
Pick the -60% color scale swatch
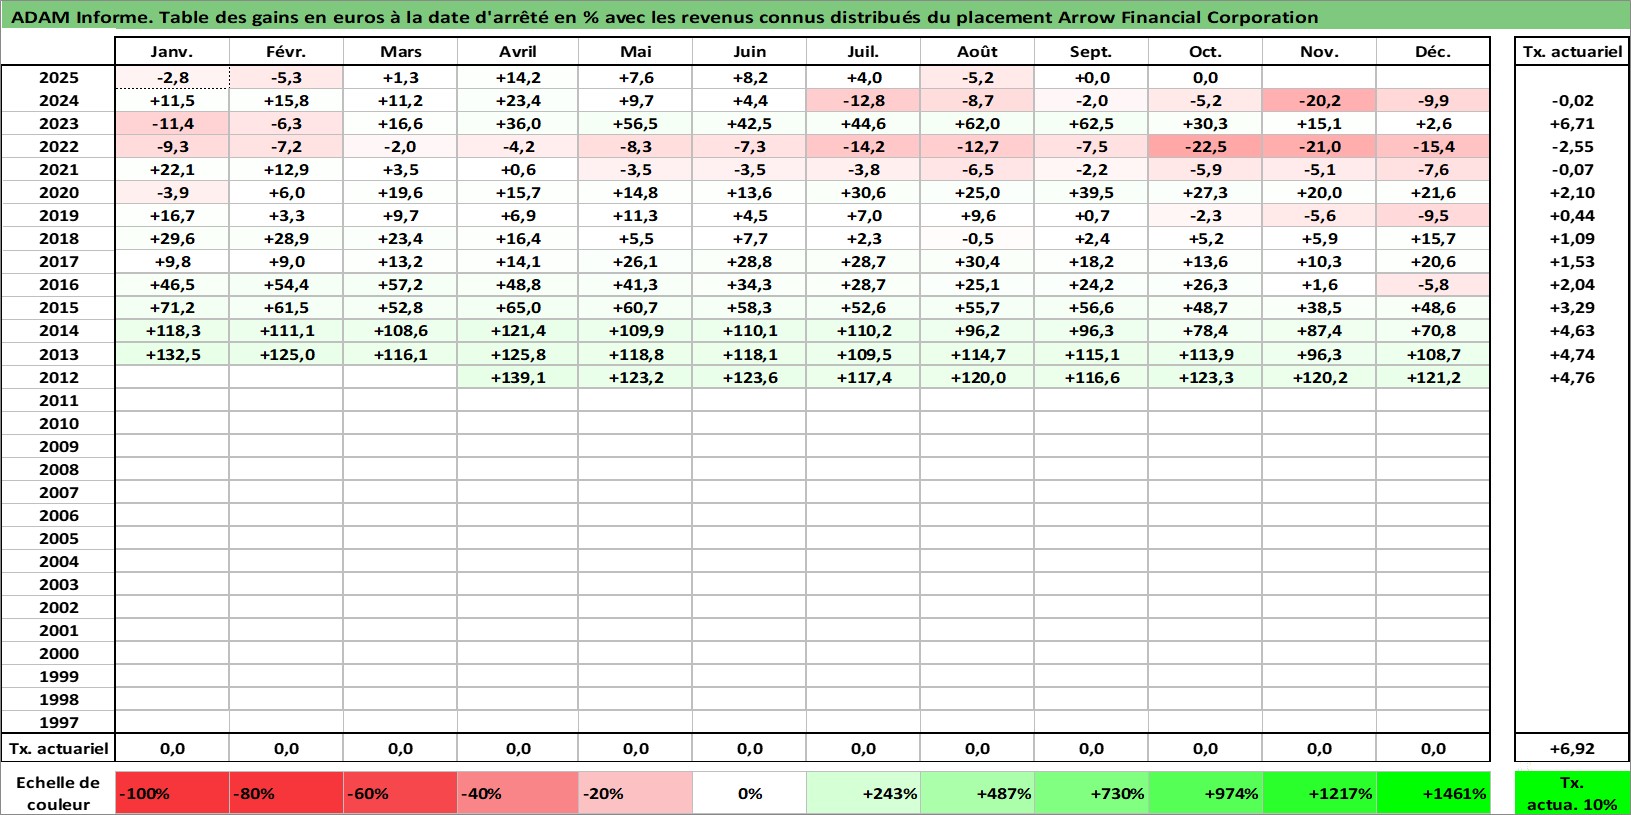pos(400,793)
